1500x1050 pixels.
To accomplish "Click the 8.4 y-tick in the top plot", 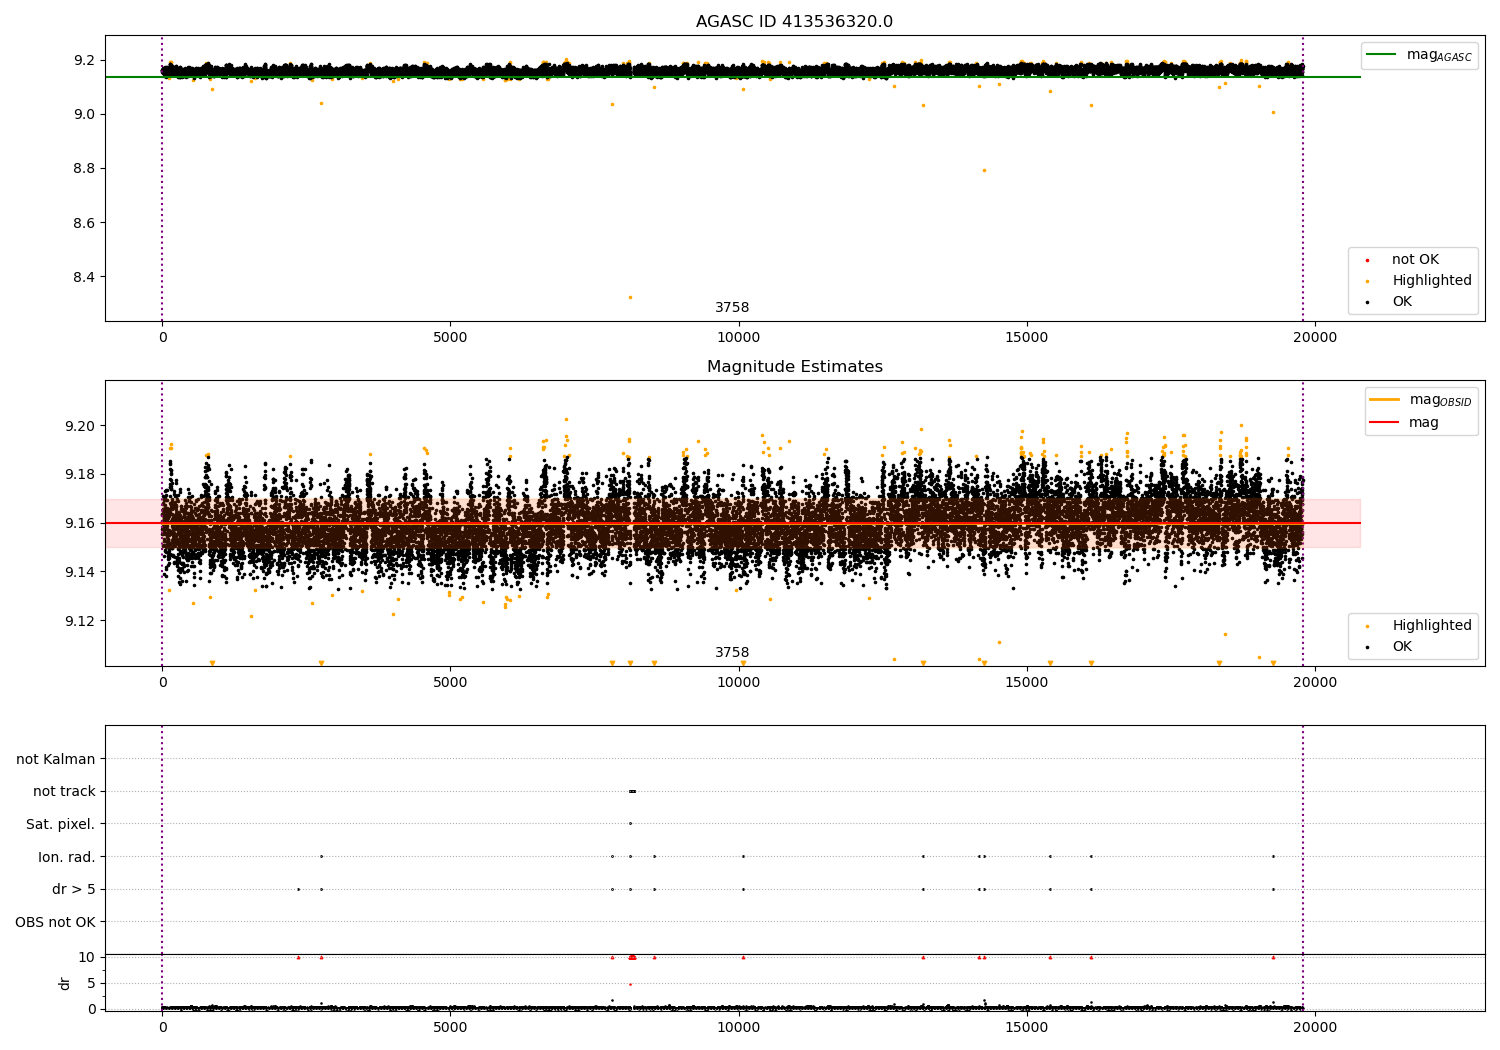I will coord(84,277).
